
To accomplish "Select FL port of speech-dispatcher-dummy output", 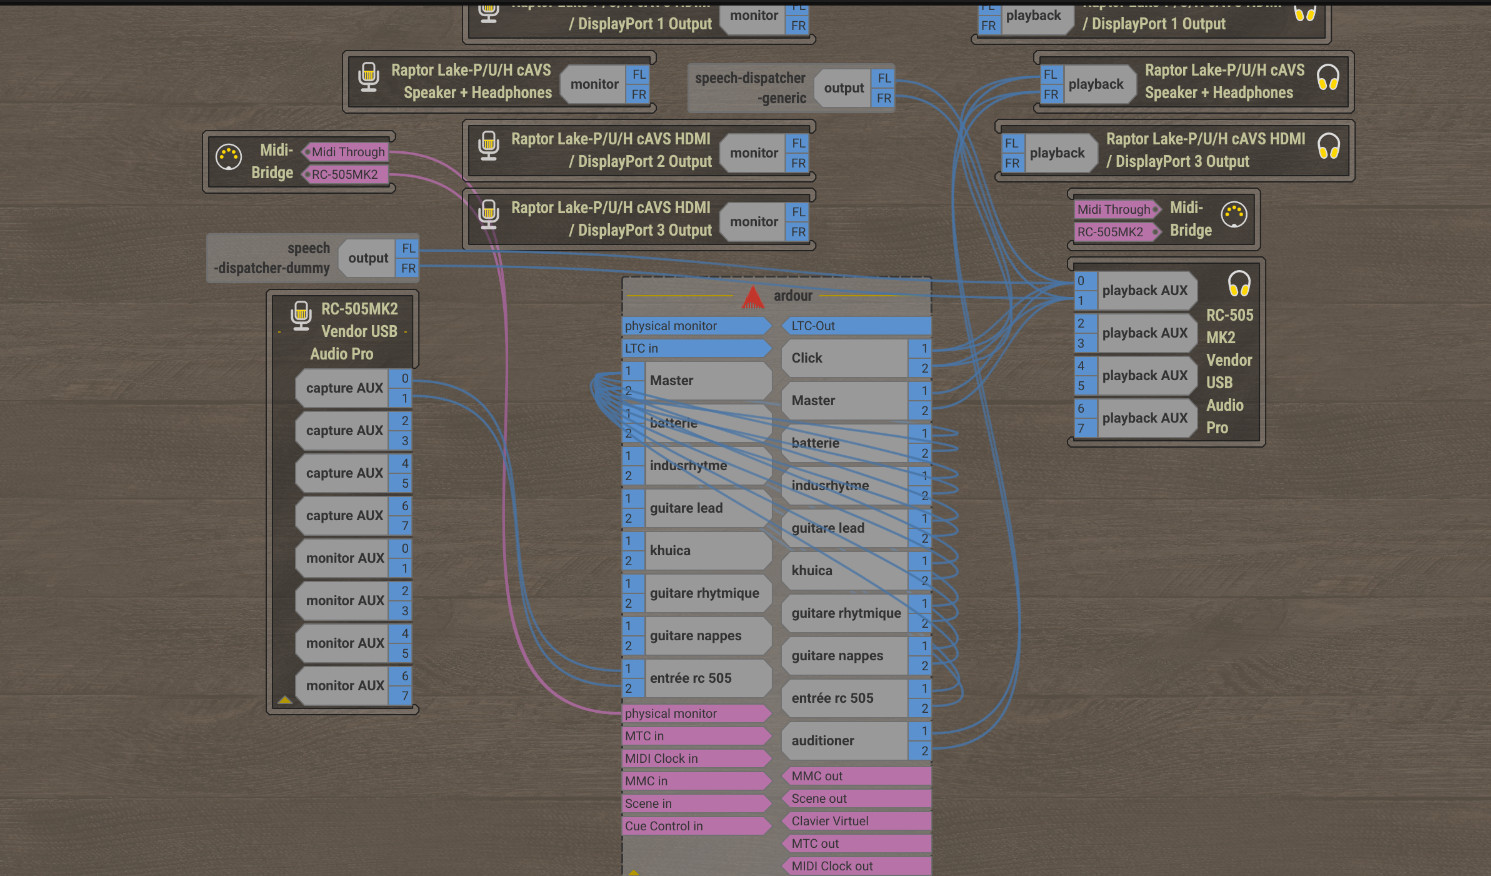I will [408, 248].
